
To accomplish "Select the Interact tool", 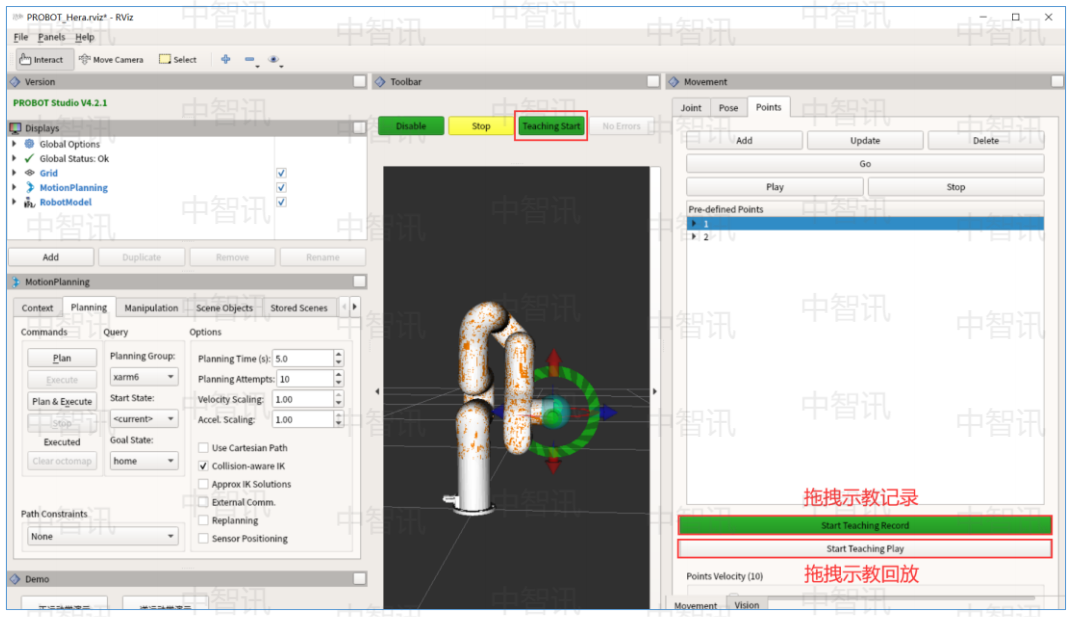I will [x=42, y=59].
